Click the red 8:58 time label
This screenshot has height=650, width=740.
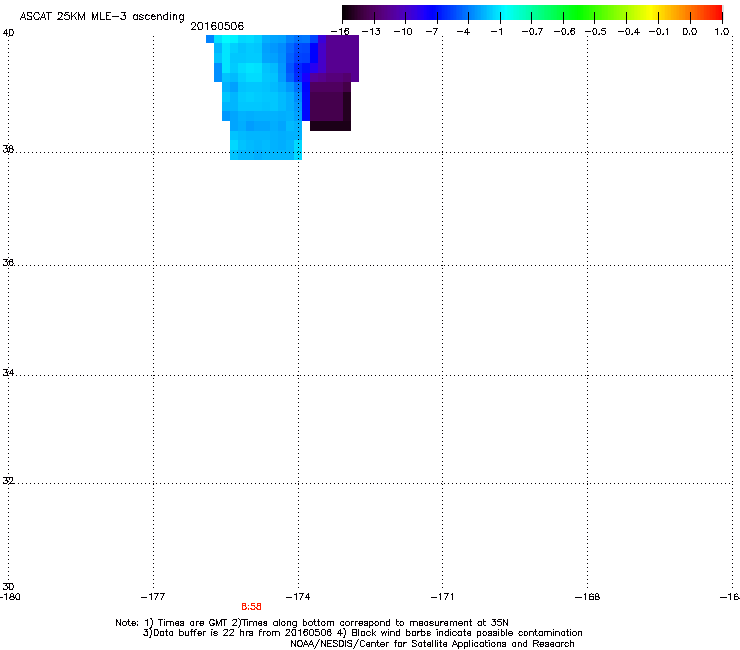(x=251, y=607)
